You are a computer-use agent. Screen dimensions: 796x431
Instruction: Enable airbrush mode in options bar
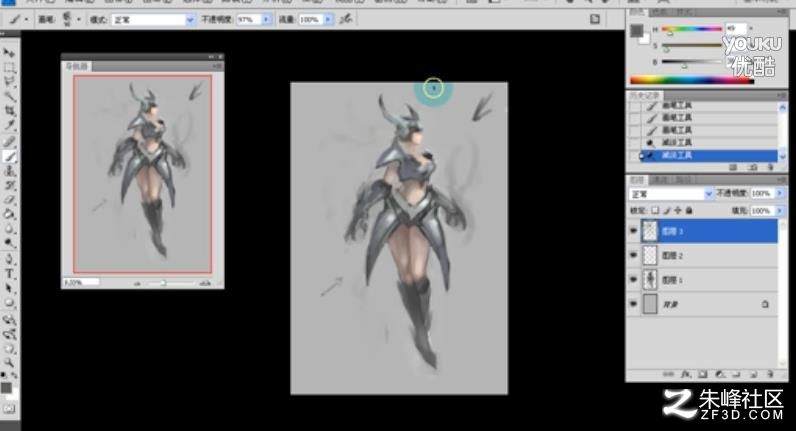(x=346, y=19)
